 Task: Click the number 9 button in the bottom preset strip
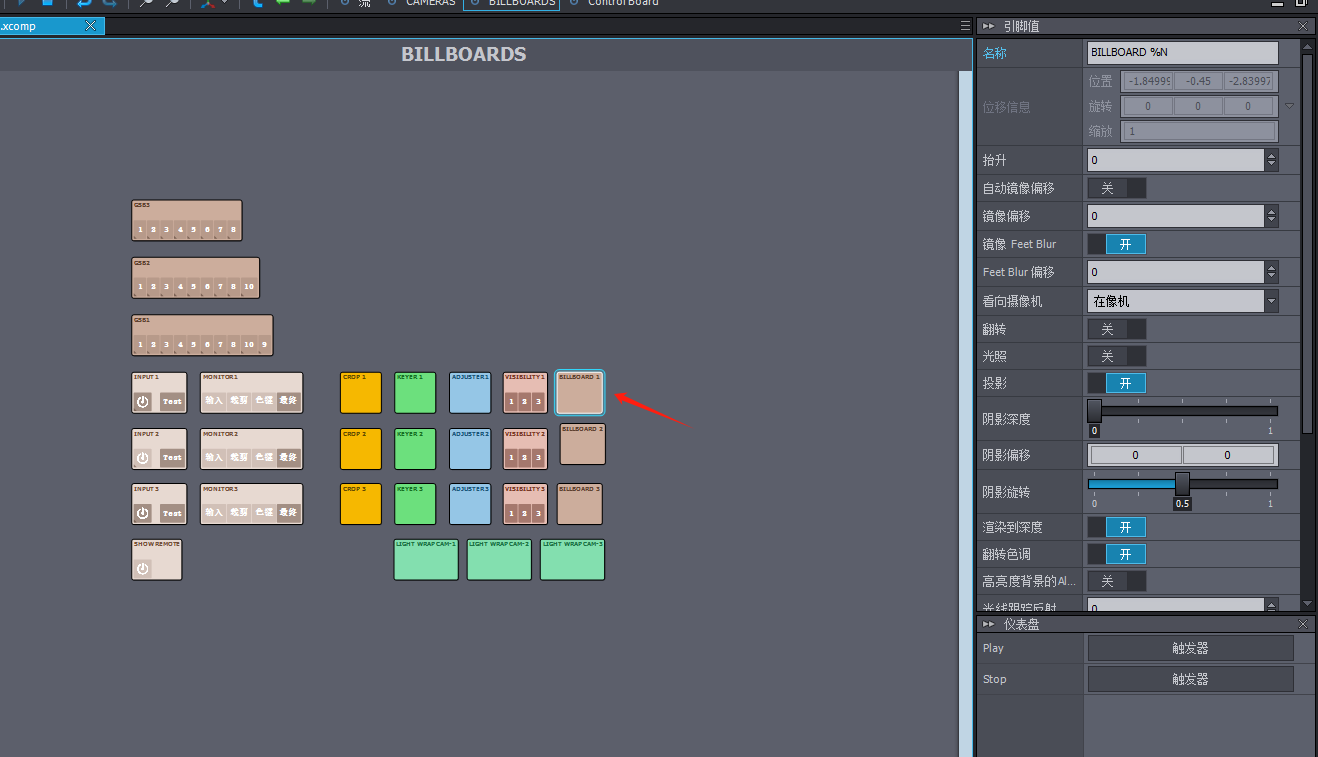pyautogui.click(x=264, y=344)
